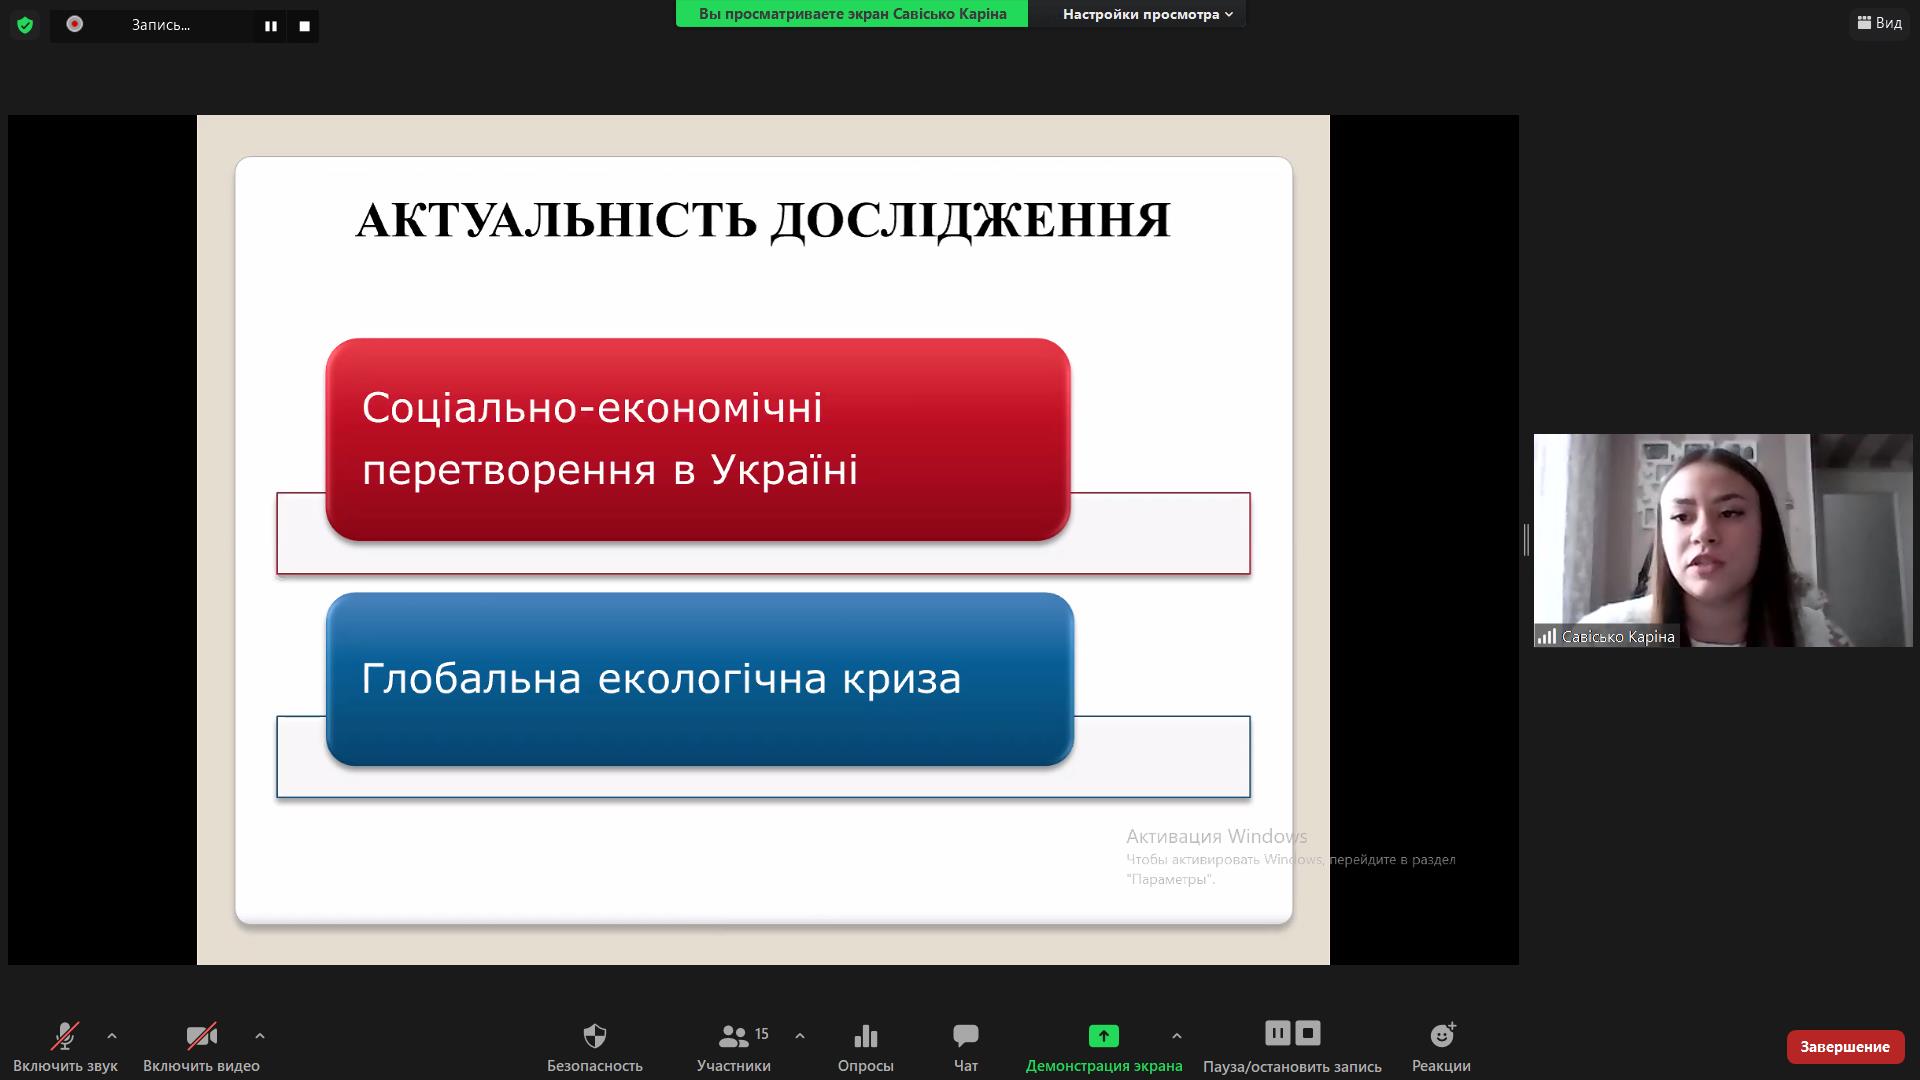Click the Вид view button
Image resolution: width=1920 pixels, height=1080 pixels.
(x=1880, y=23)
